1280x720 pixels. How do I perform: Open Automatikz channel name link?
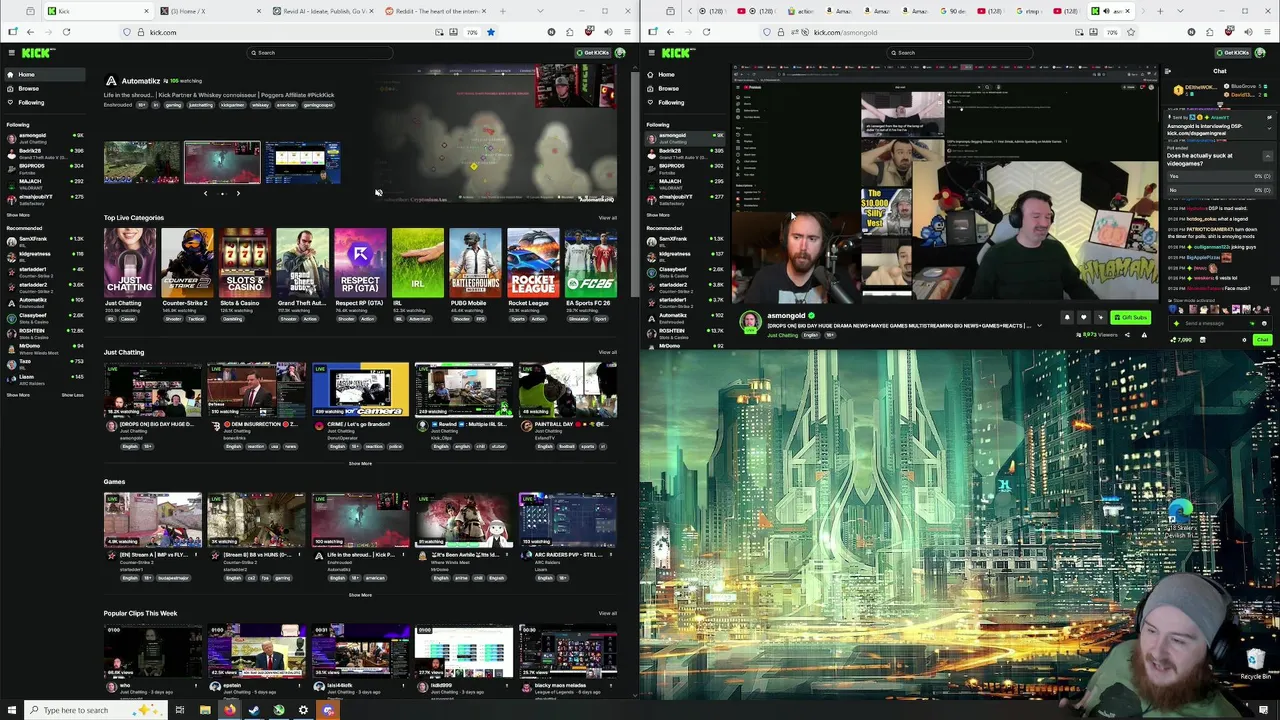click(x=141, y=81)
